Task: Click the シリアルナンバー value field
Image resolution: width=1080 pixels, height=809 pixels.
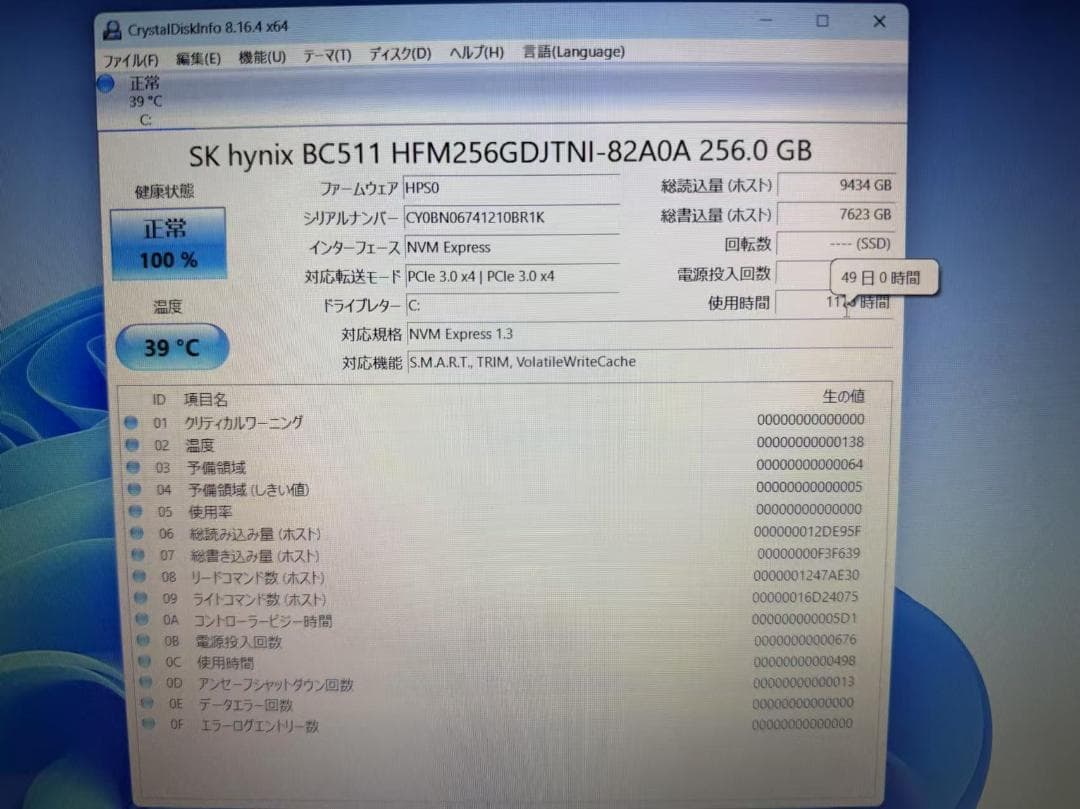Action: (510, 217)
